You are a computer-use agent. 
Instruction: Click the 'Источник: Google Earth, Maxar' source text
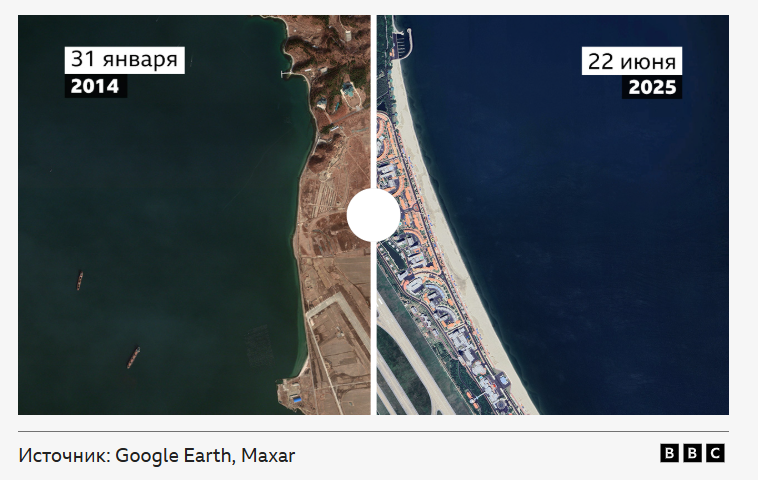pos(157,456)
